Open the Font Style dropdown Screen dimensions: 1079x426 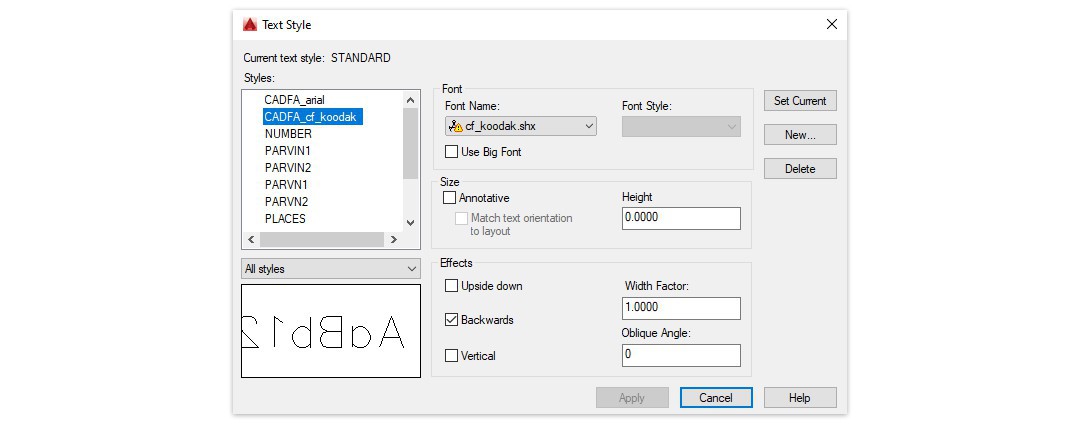[x=681, y=127]
